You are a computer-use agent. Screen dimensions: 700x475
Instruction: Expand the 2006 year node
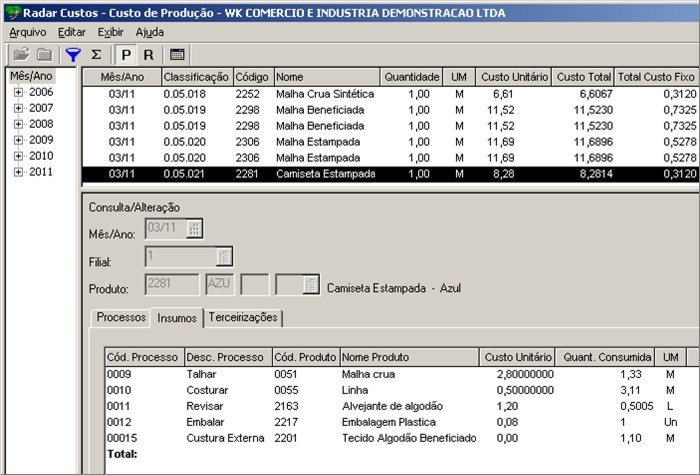[18, 92]
